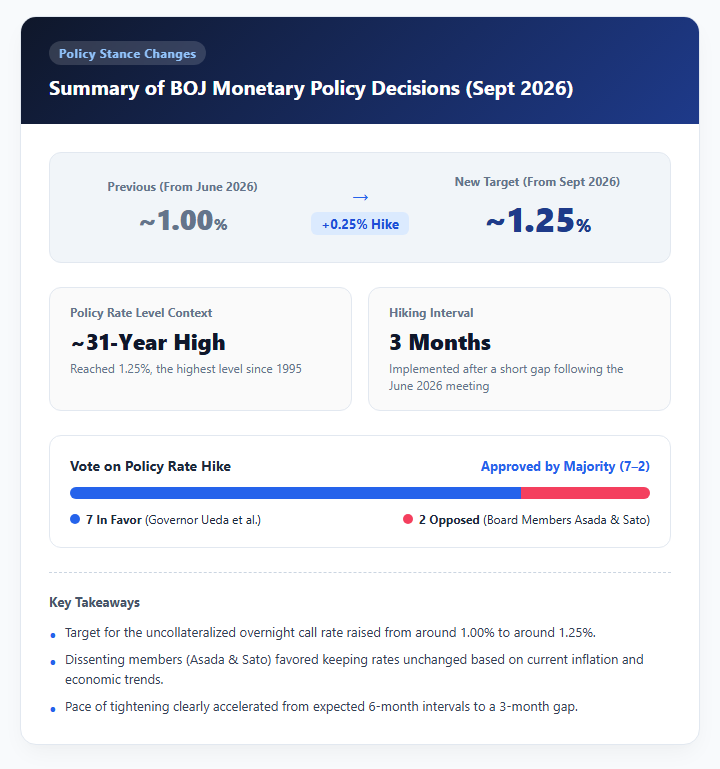The image size is (720, 769).
Task: Click the Vote on Policy Rate Hike title
Action: tap(150, 466)
